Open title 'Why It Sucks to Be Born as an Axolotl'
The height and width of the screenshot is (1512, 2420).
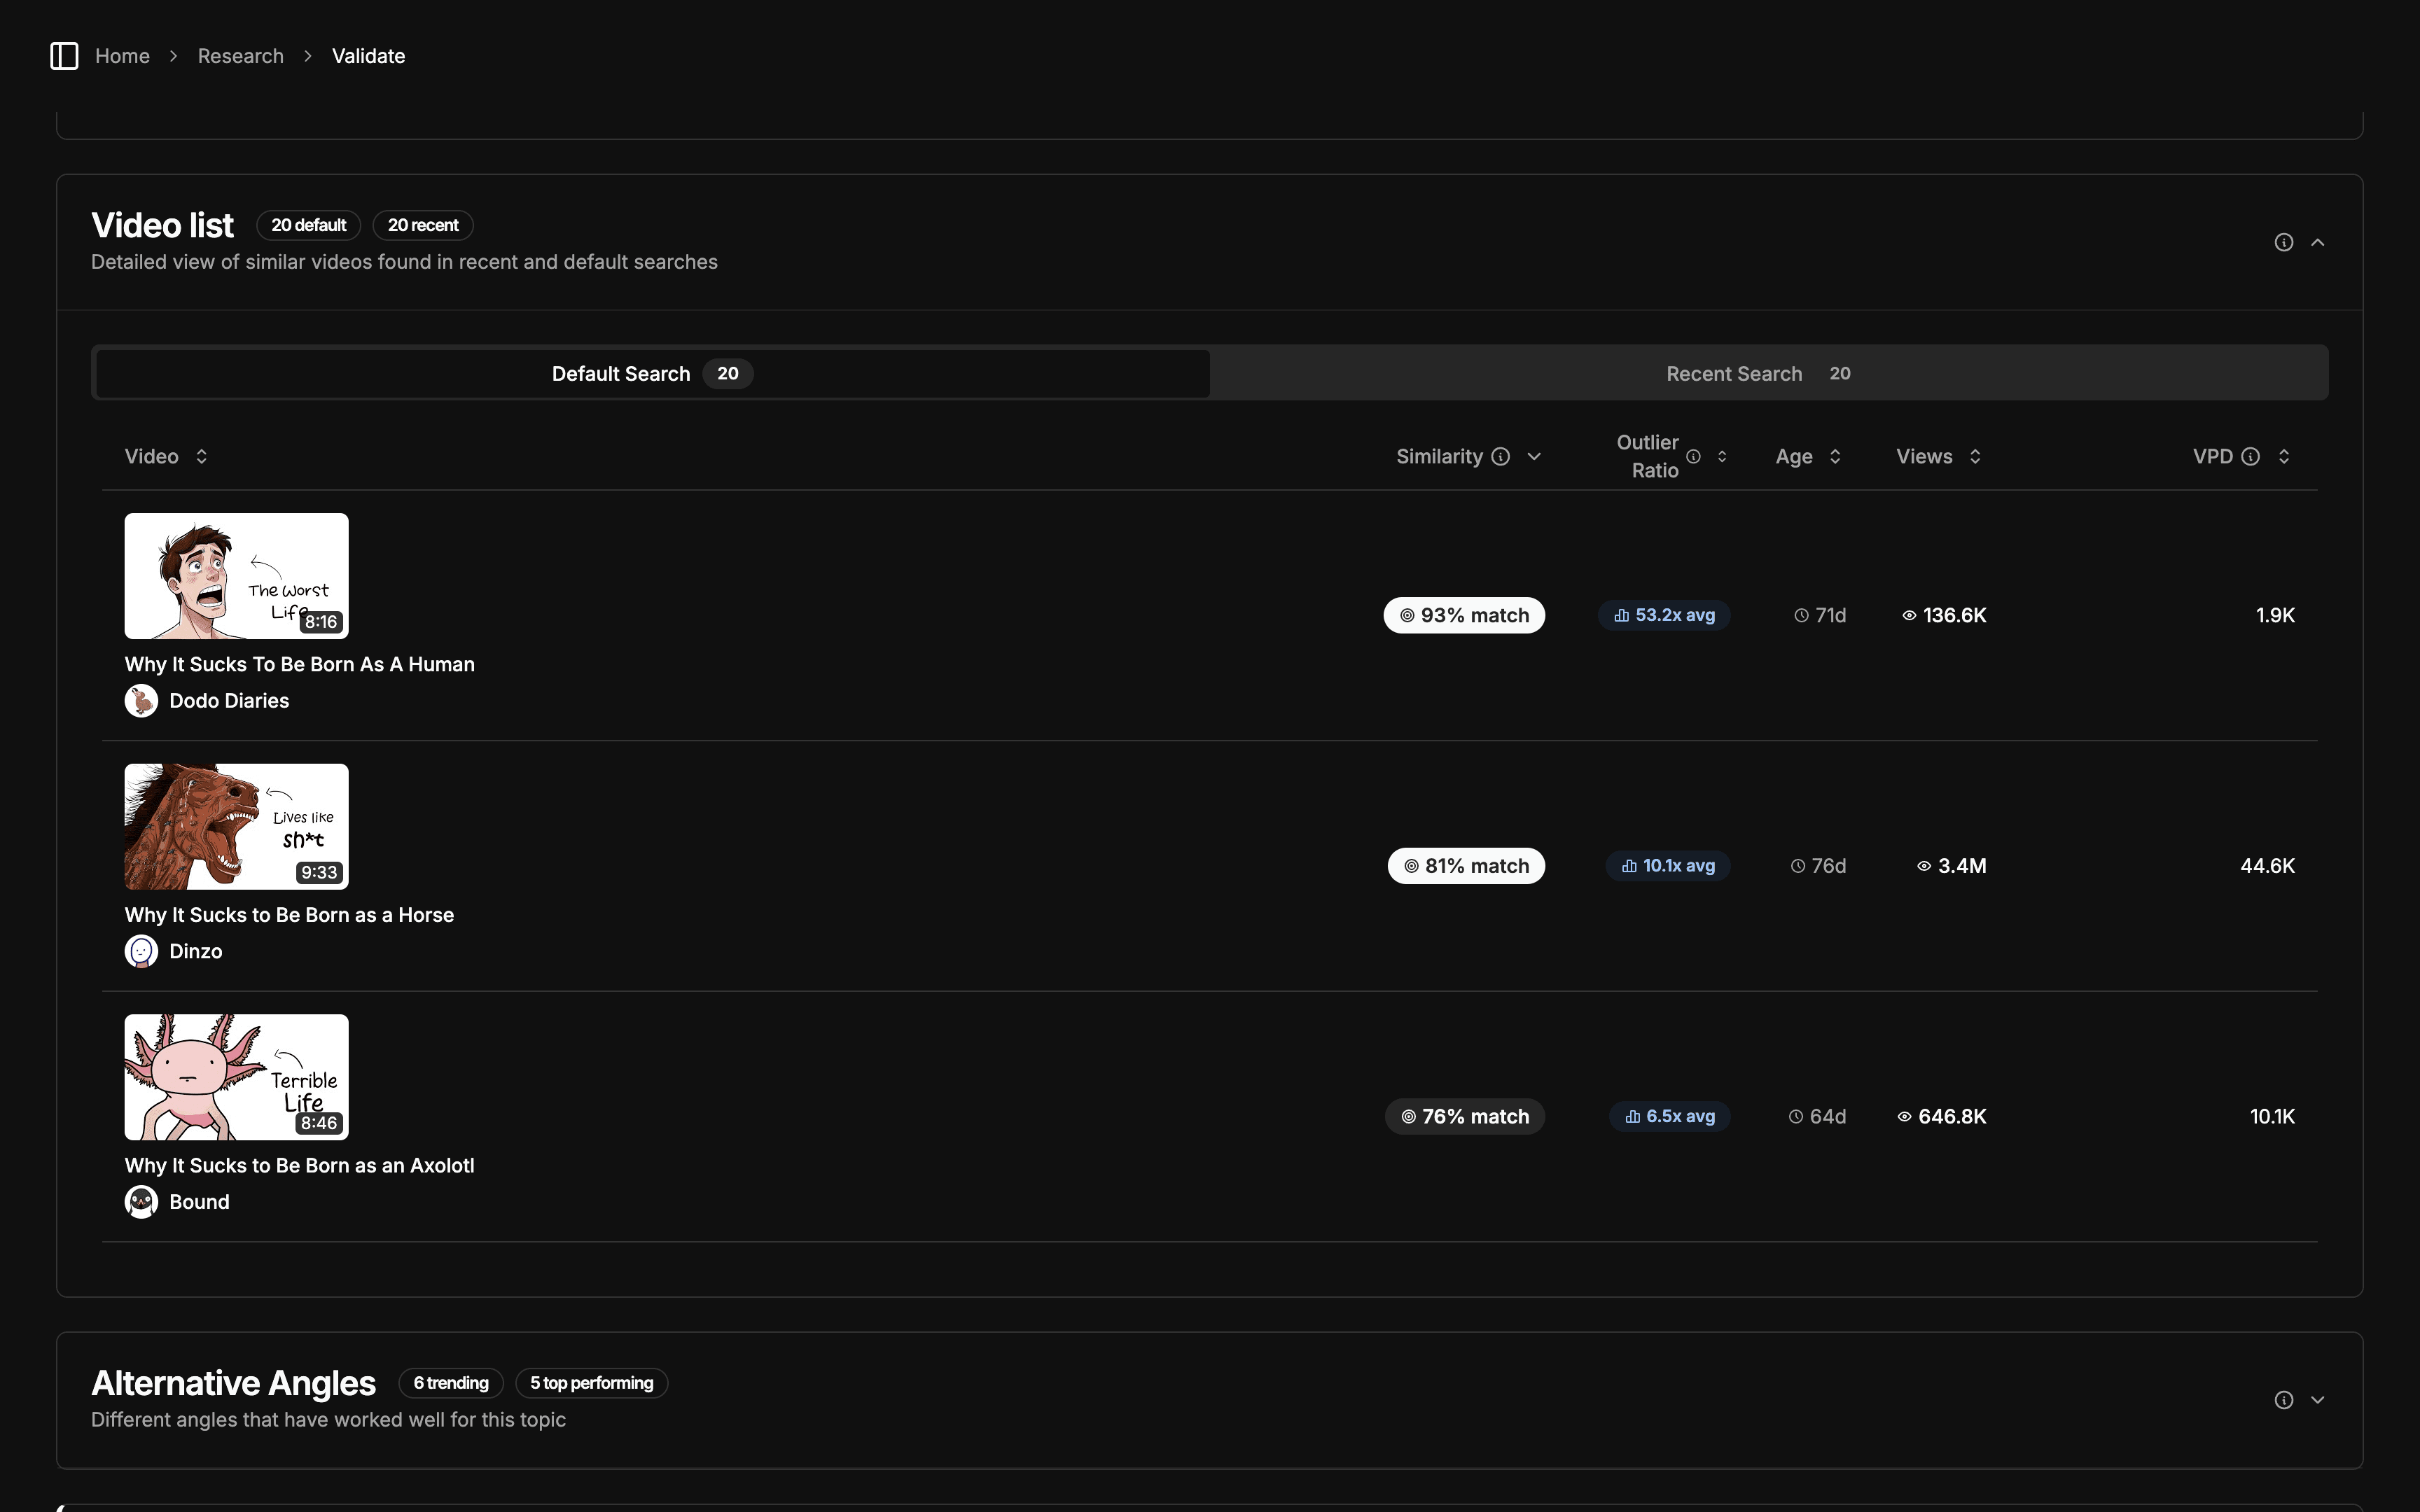299,1165
